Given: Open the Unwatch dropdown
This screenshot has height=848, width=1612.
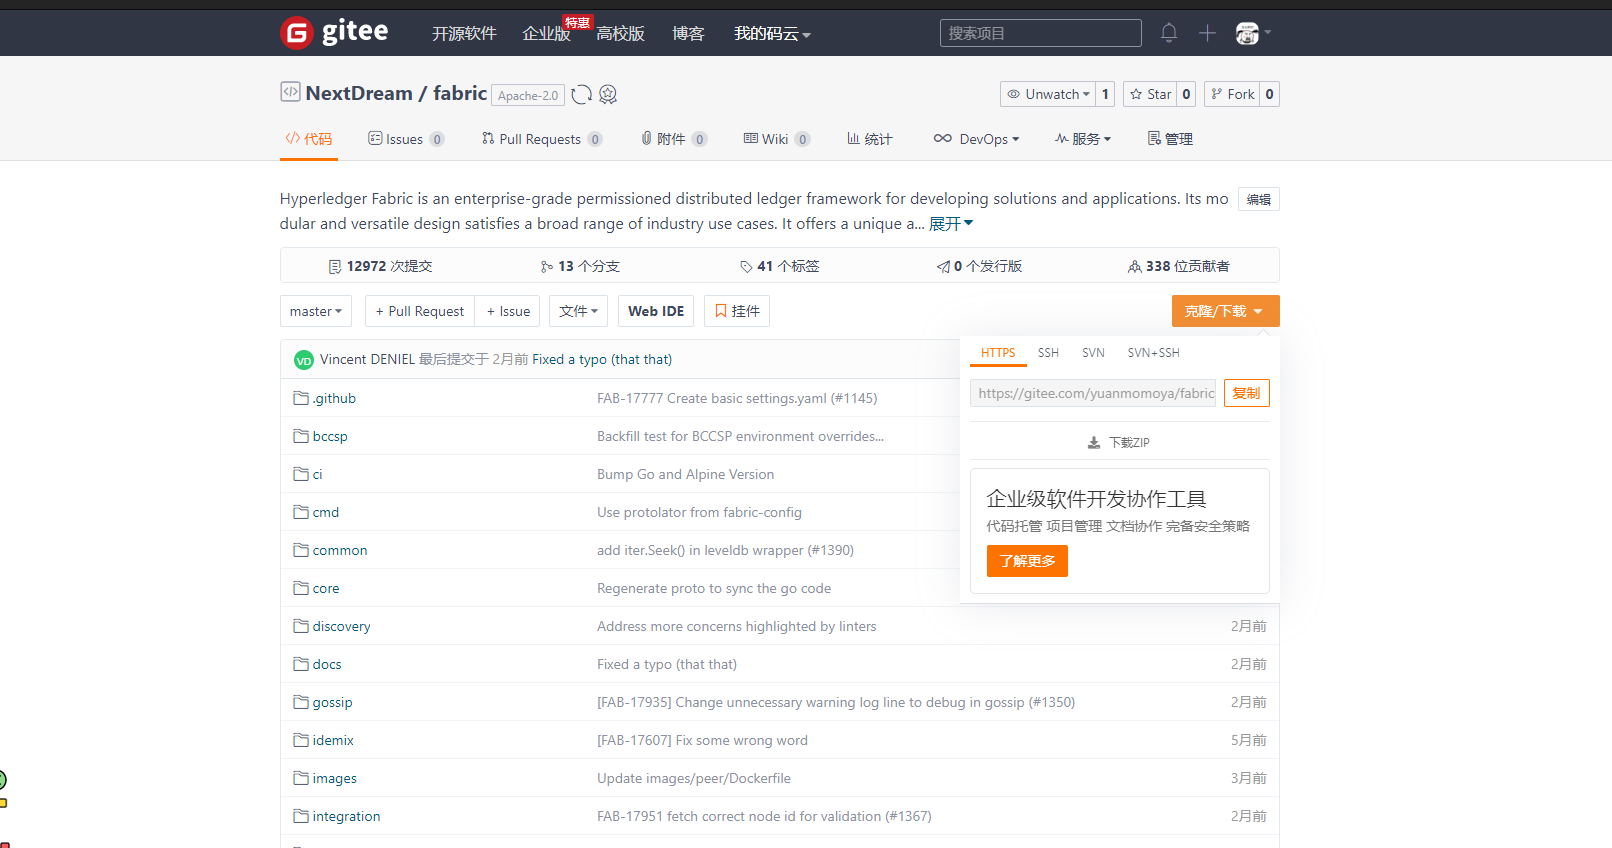Looking at the screenshot, I should (1048, 94).
